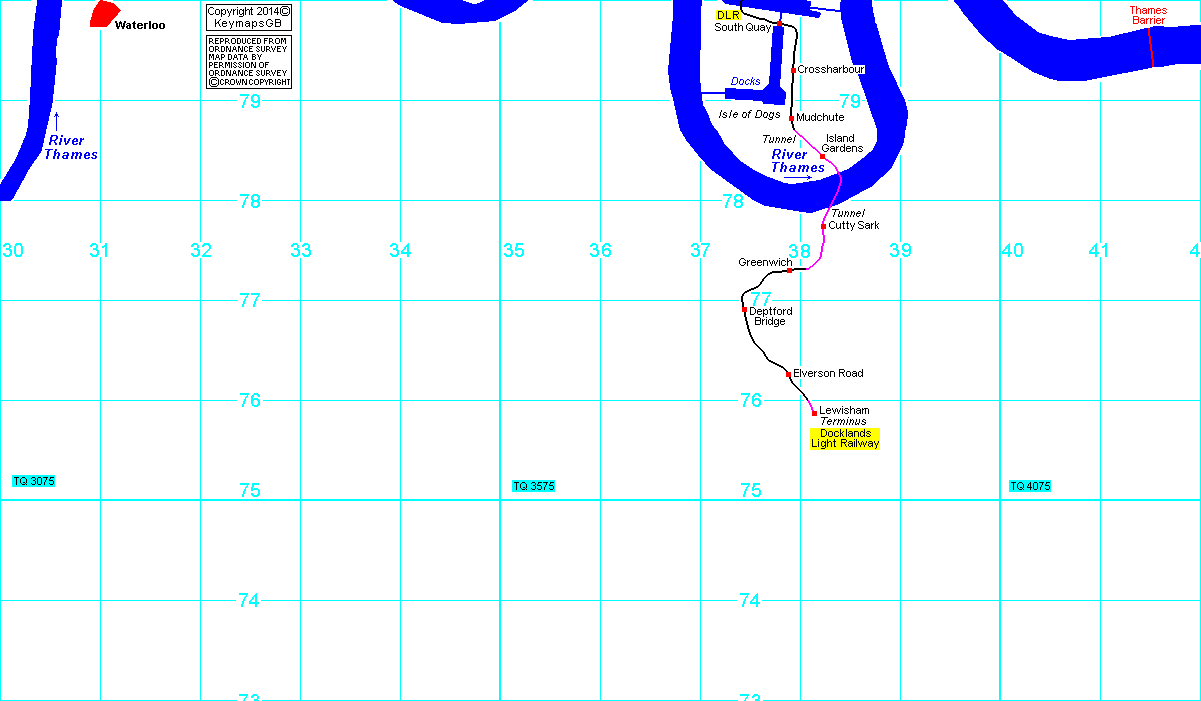Click the red Waterloo station marker
This screenshot has width=1201, height=701.
102,14
